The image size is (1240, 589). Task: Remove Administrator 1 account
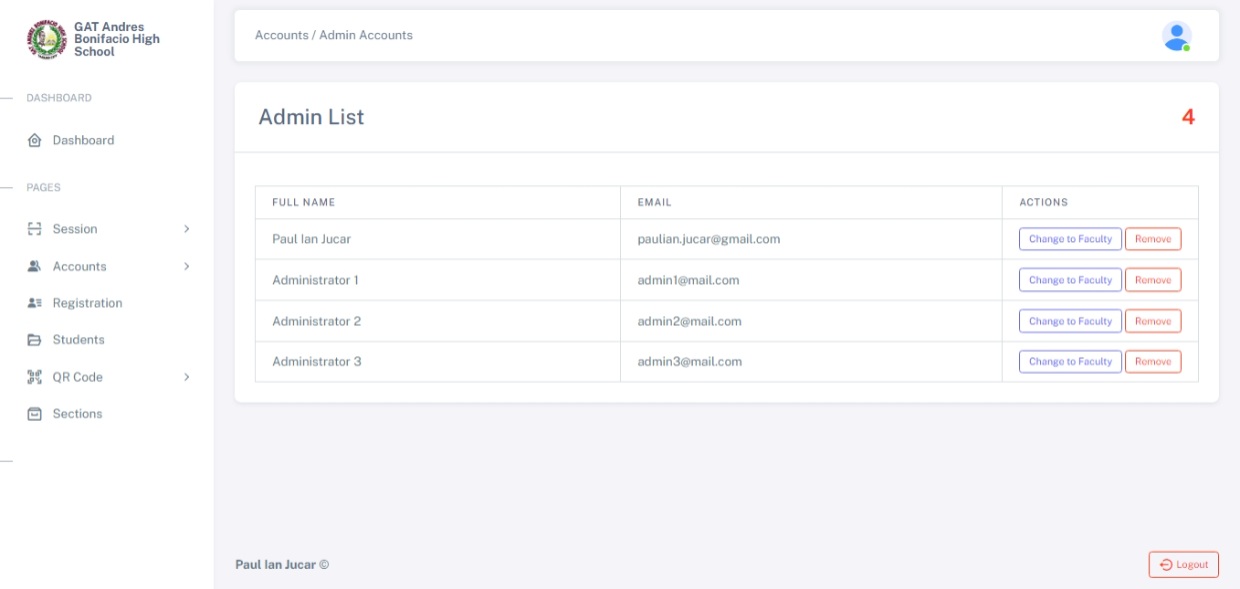click(x=1153, y=280)
